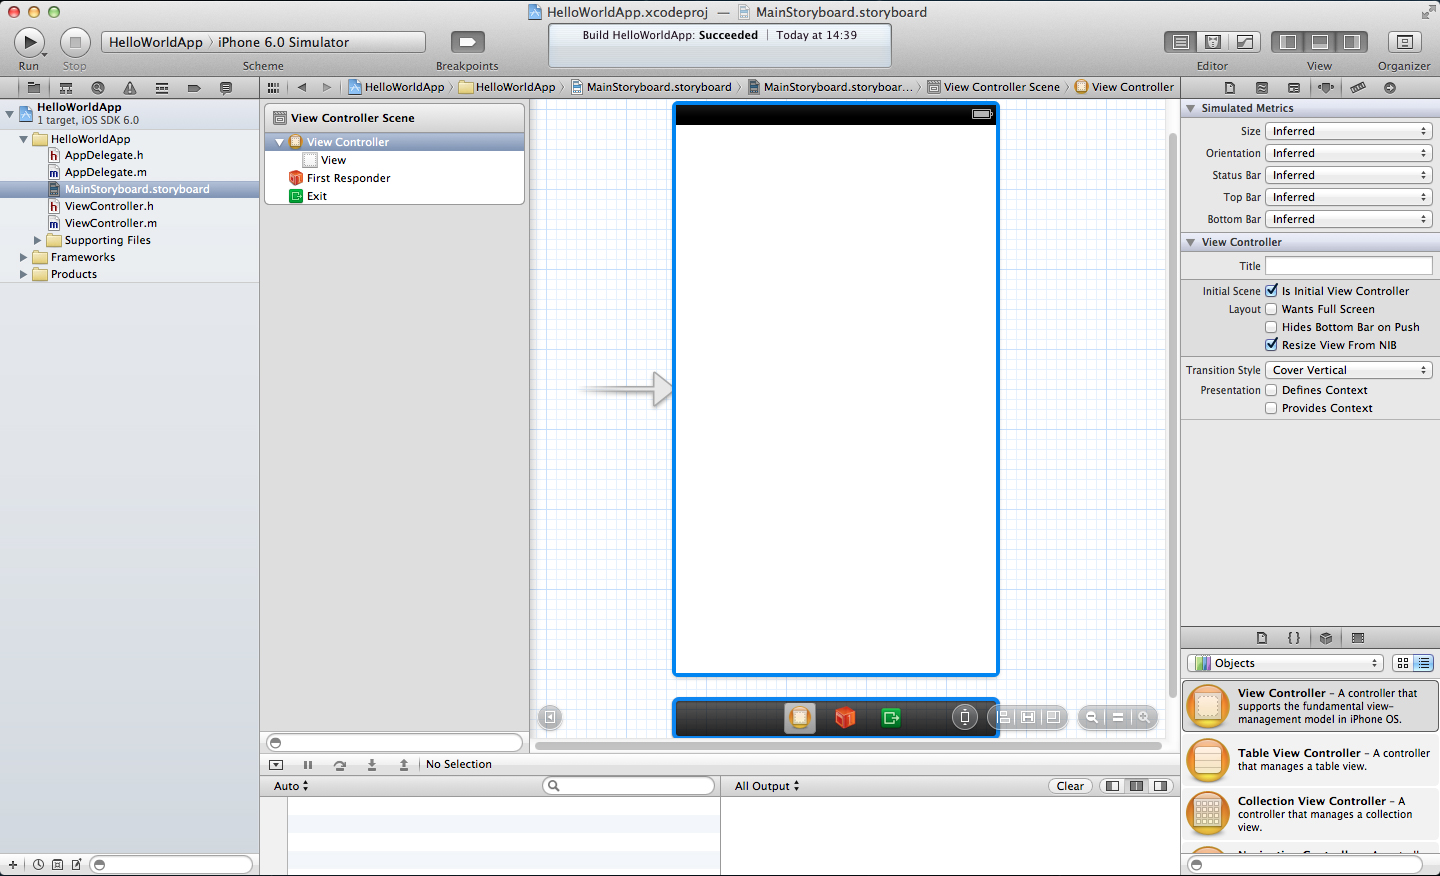Open the Connections inspector arrow icon
The image size is (1440, 876).
[1390, 87]
